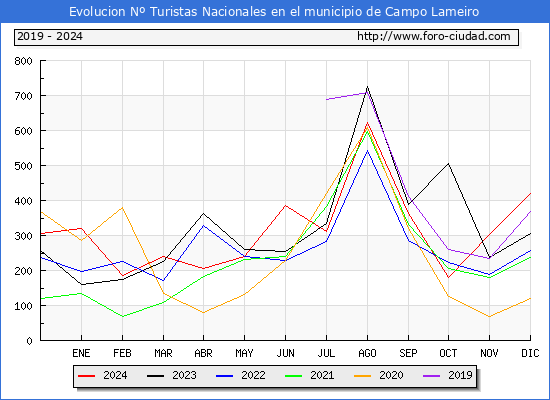Click the purple 2019 line start at JUL
The width and height of the screenshot is (550, 400).
coord(326,100)
